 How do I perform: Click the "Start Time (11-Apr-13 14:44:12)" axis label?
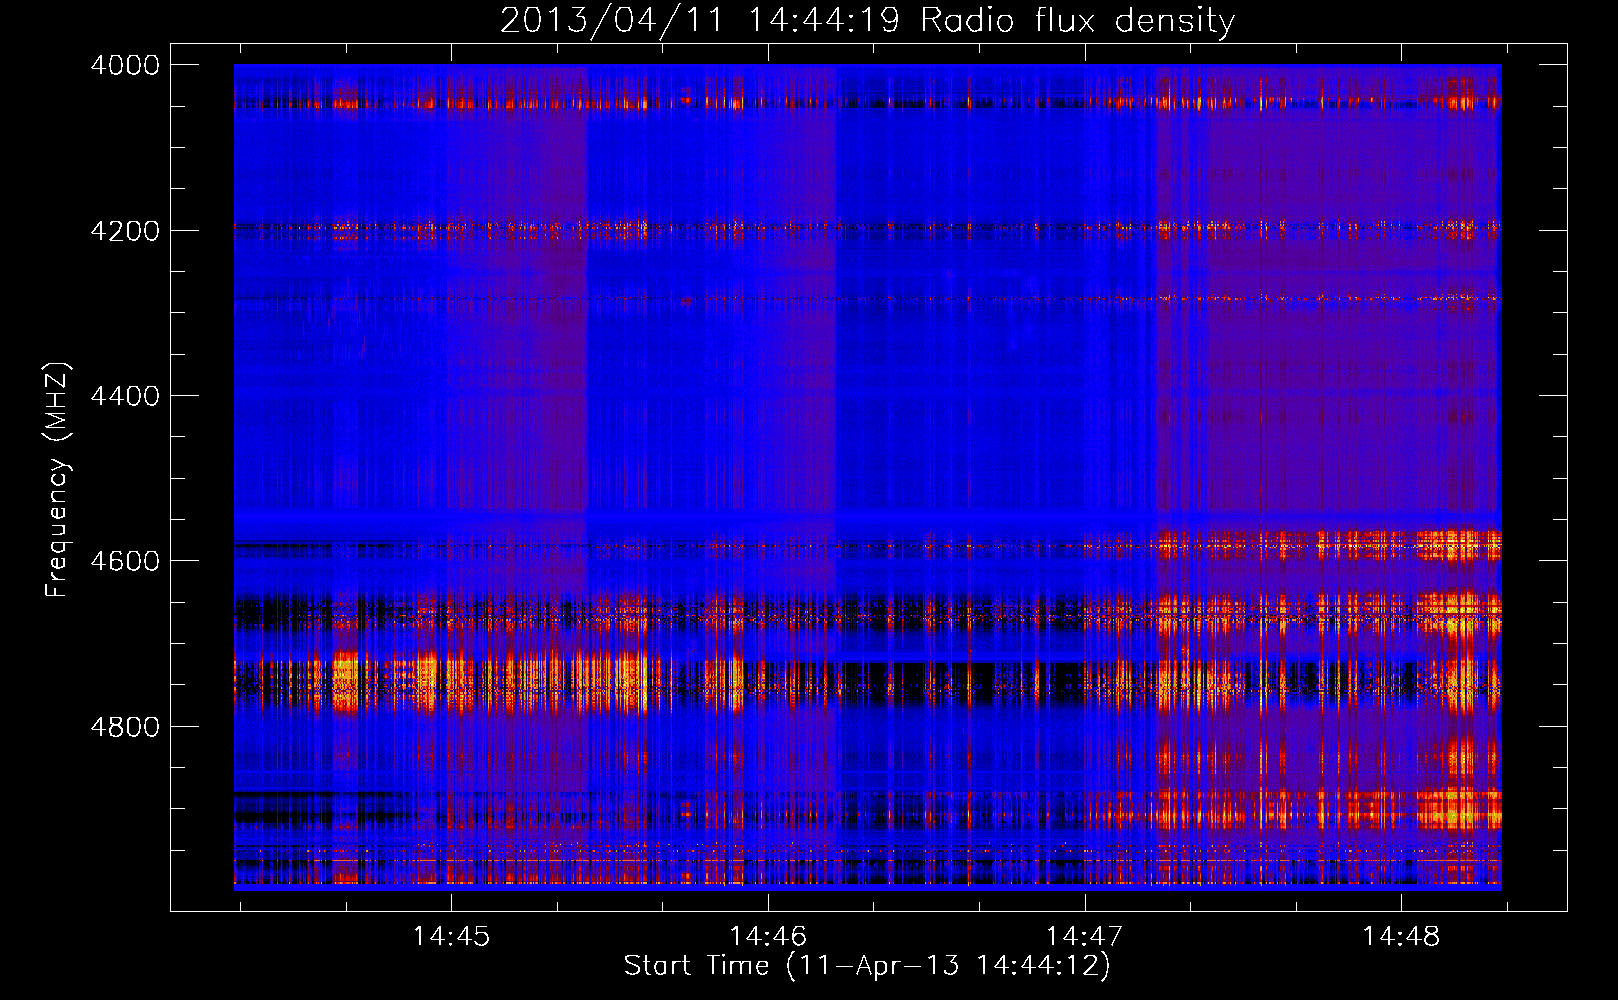point(867,966)
